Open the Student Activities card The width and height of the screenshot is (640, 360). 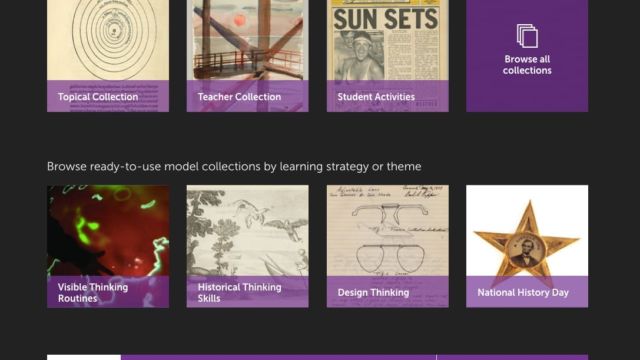[388, 56]
